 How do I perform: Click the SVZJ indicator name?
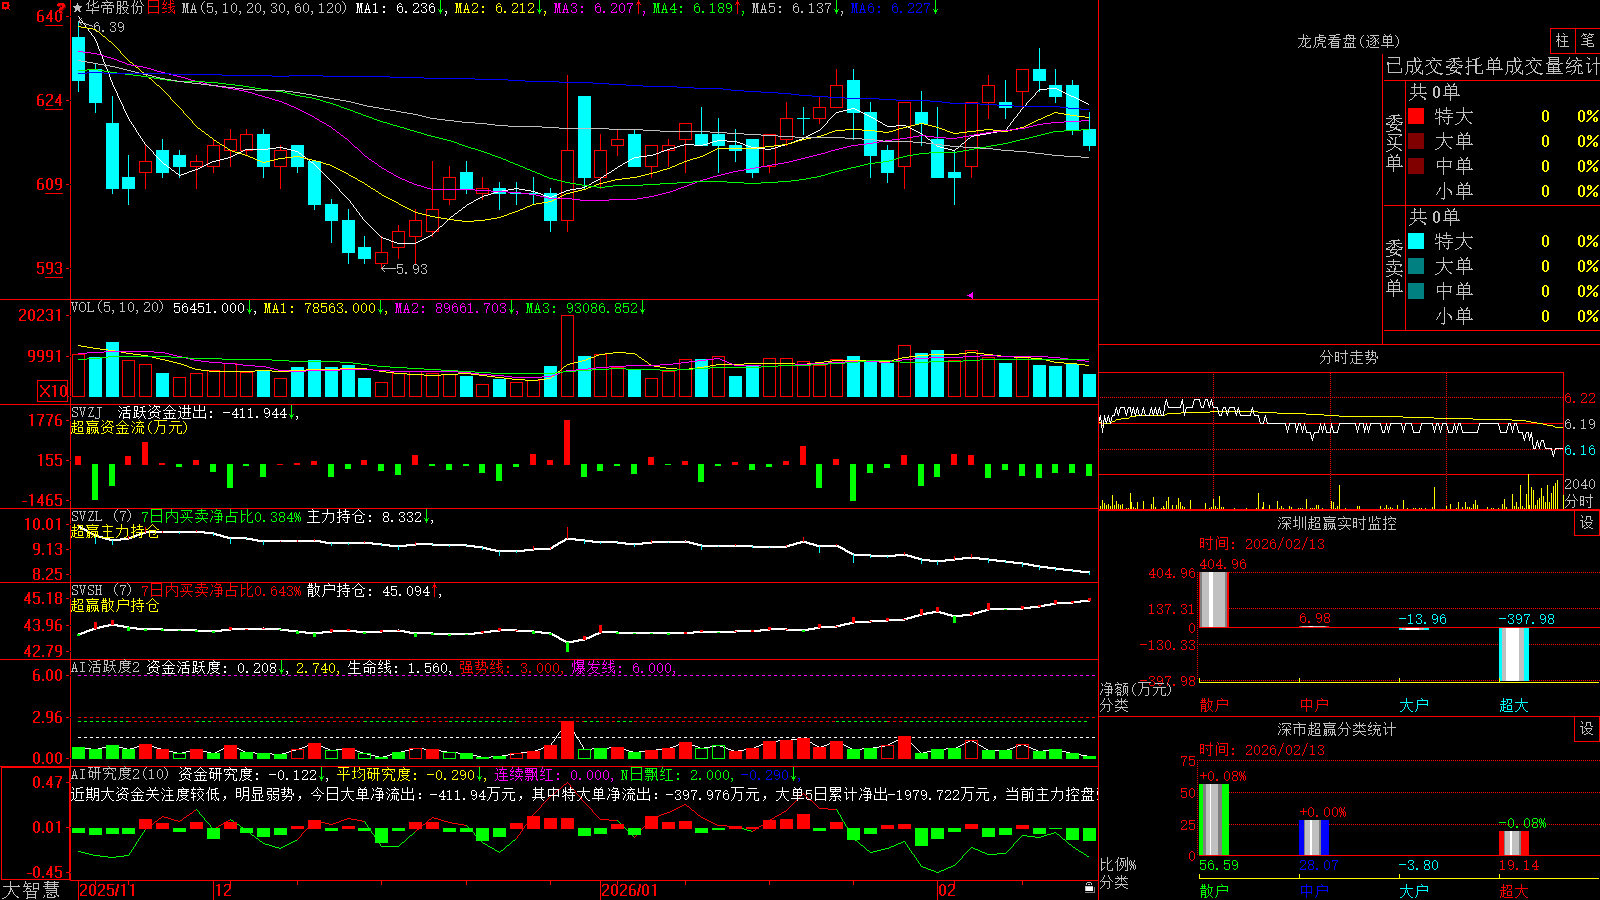tap(87, 412)
